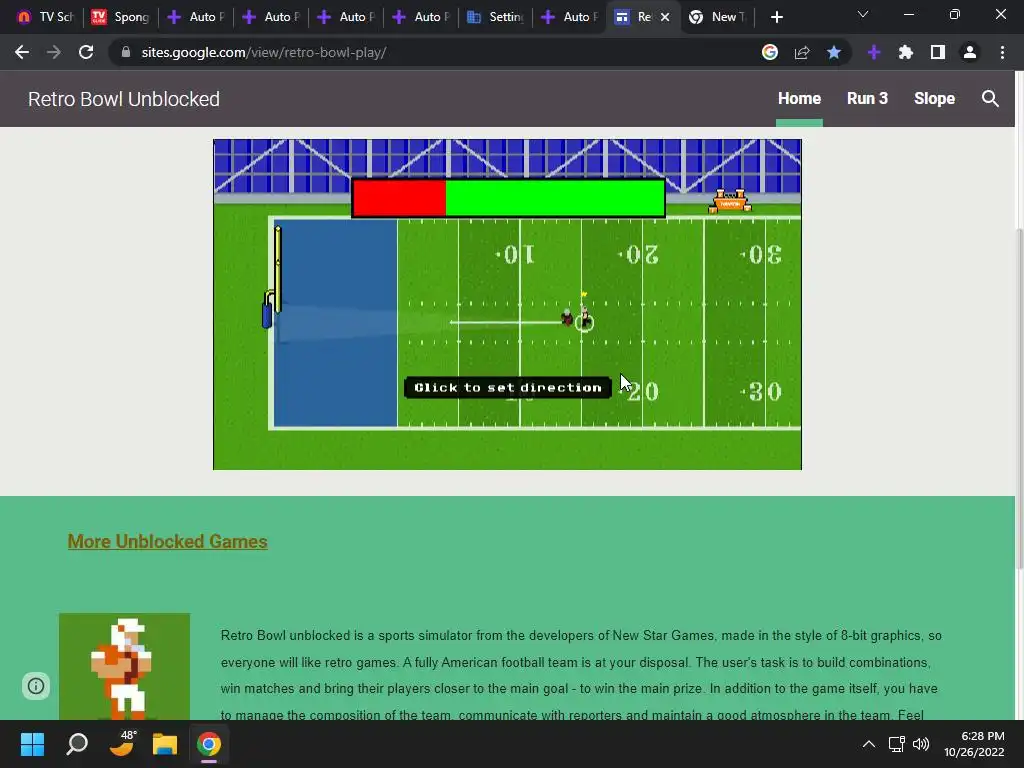1024x768 pixels.
Task: Open File Explorer from taskbar
Action: pos(165,744)
